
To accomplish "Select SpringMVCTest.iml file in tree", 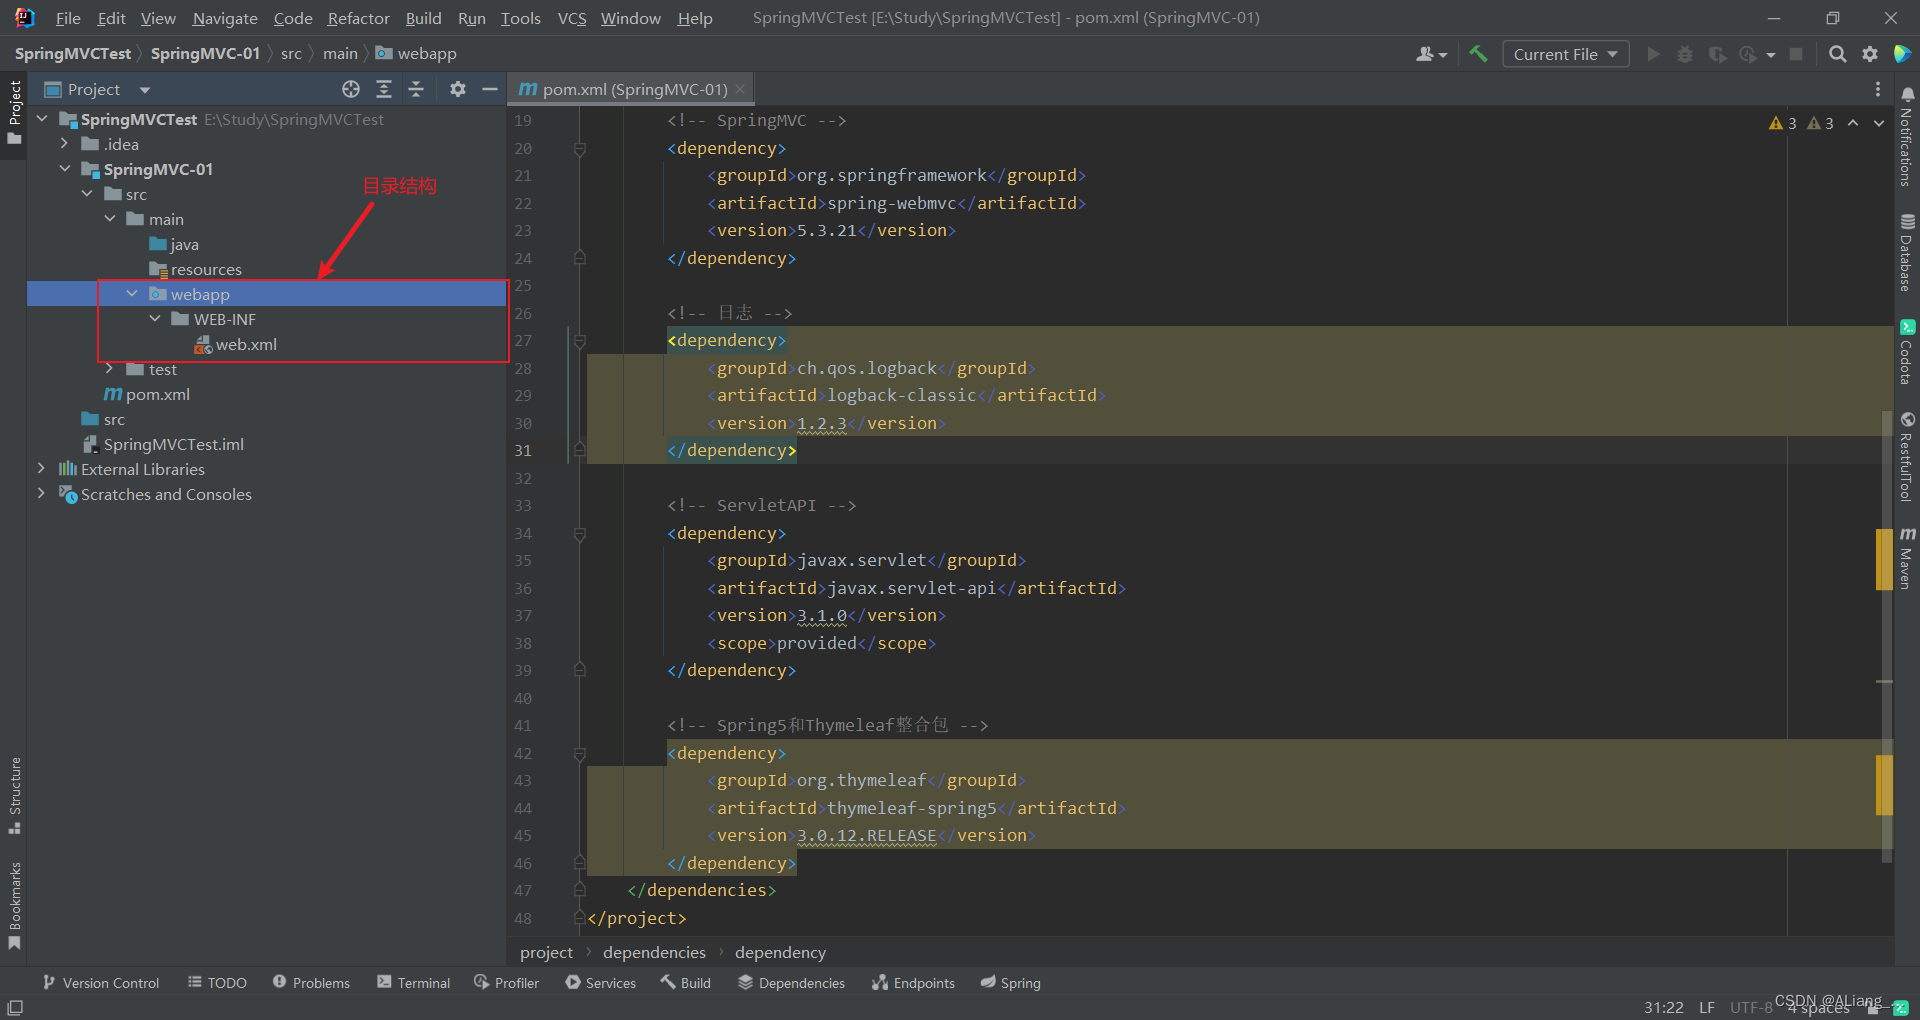I will pos(173,444).
